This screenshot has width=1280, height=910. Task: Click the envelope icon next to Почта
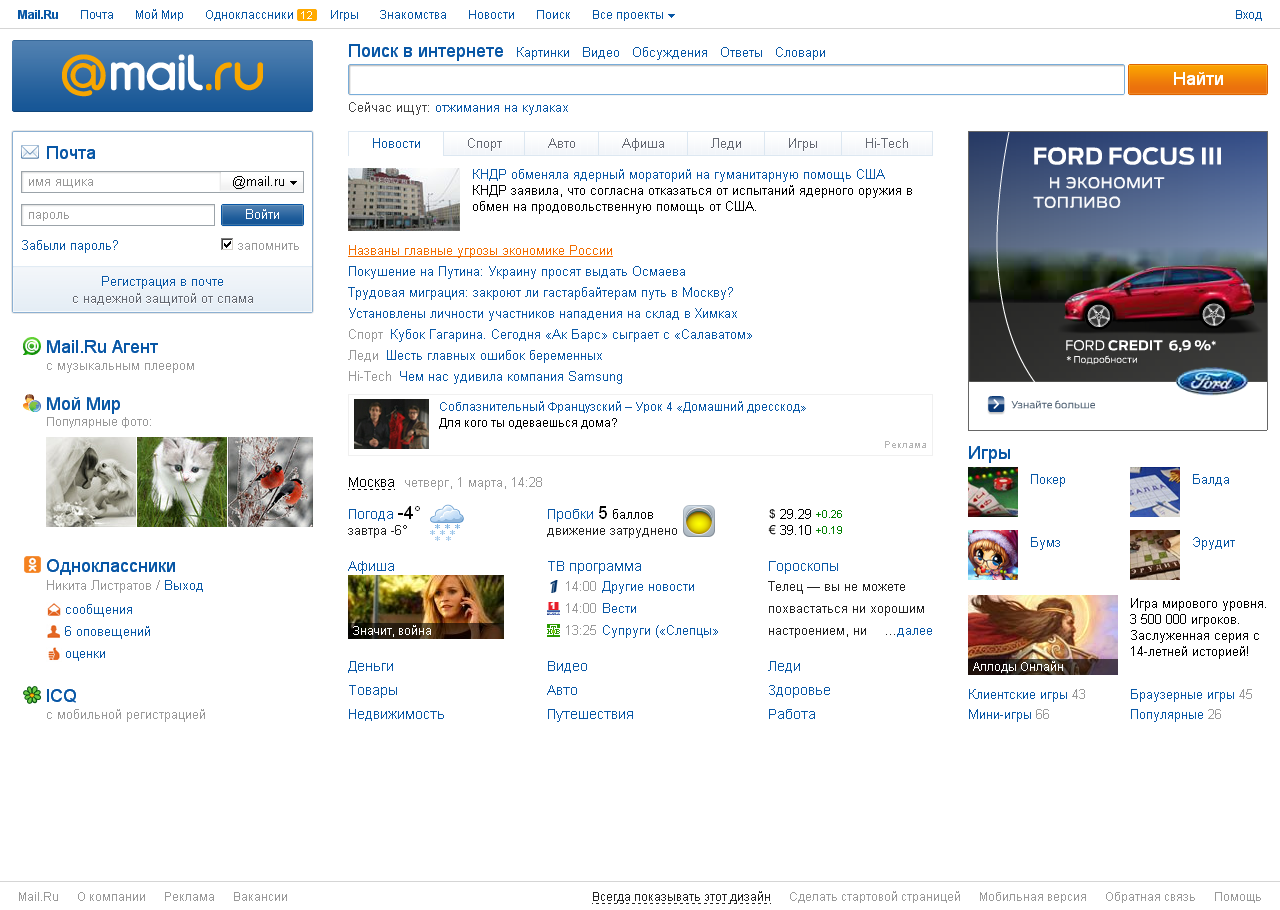[x=30, y=152]
